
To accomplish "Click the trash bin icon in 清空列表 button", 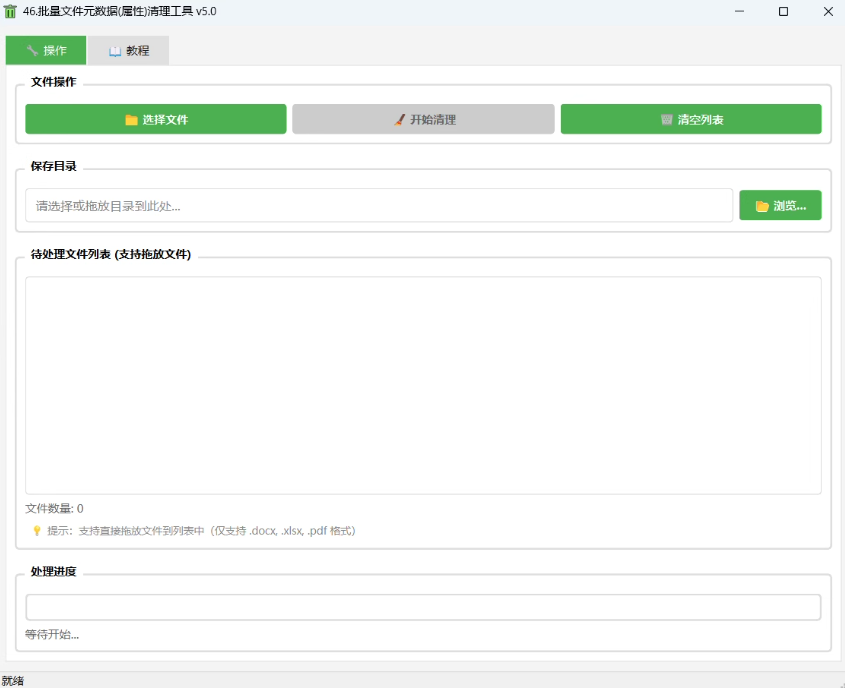I will coord(666,120).
